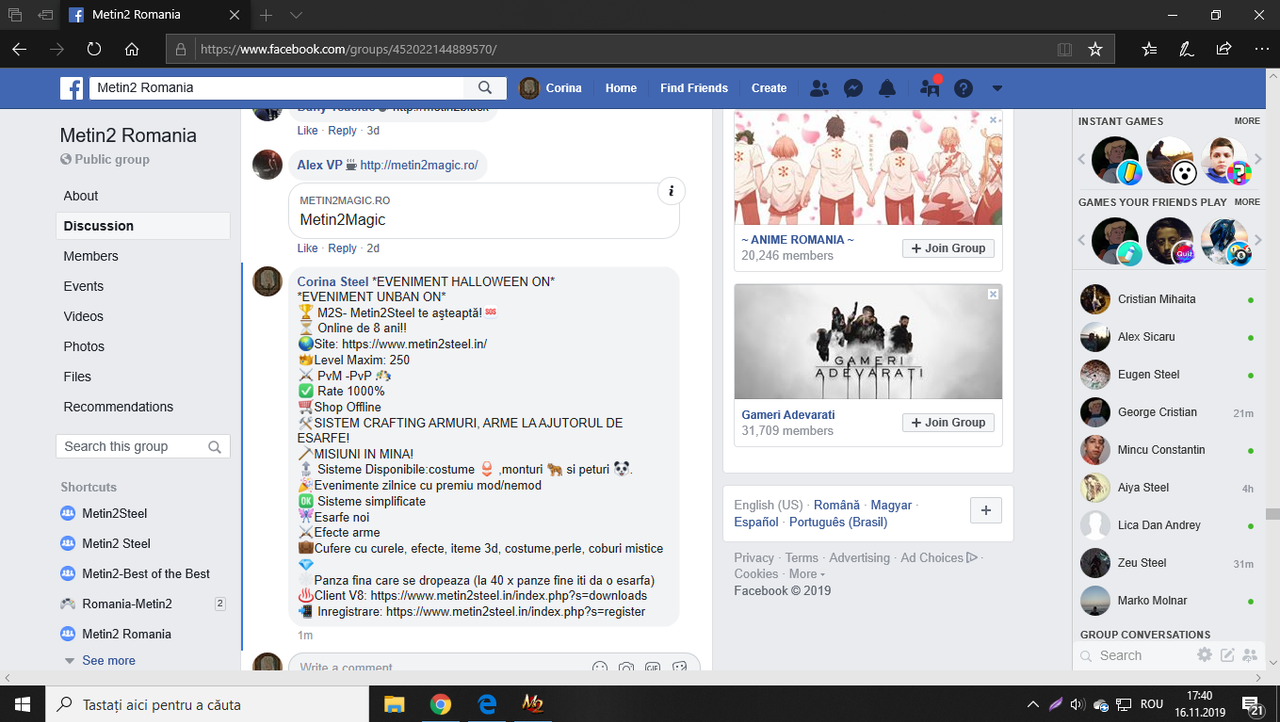This screenshot has width=1280, height=722.
Task: Open Messenger icon in top bar
Action: [853, 88]
